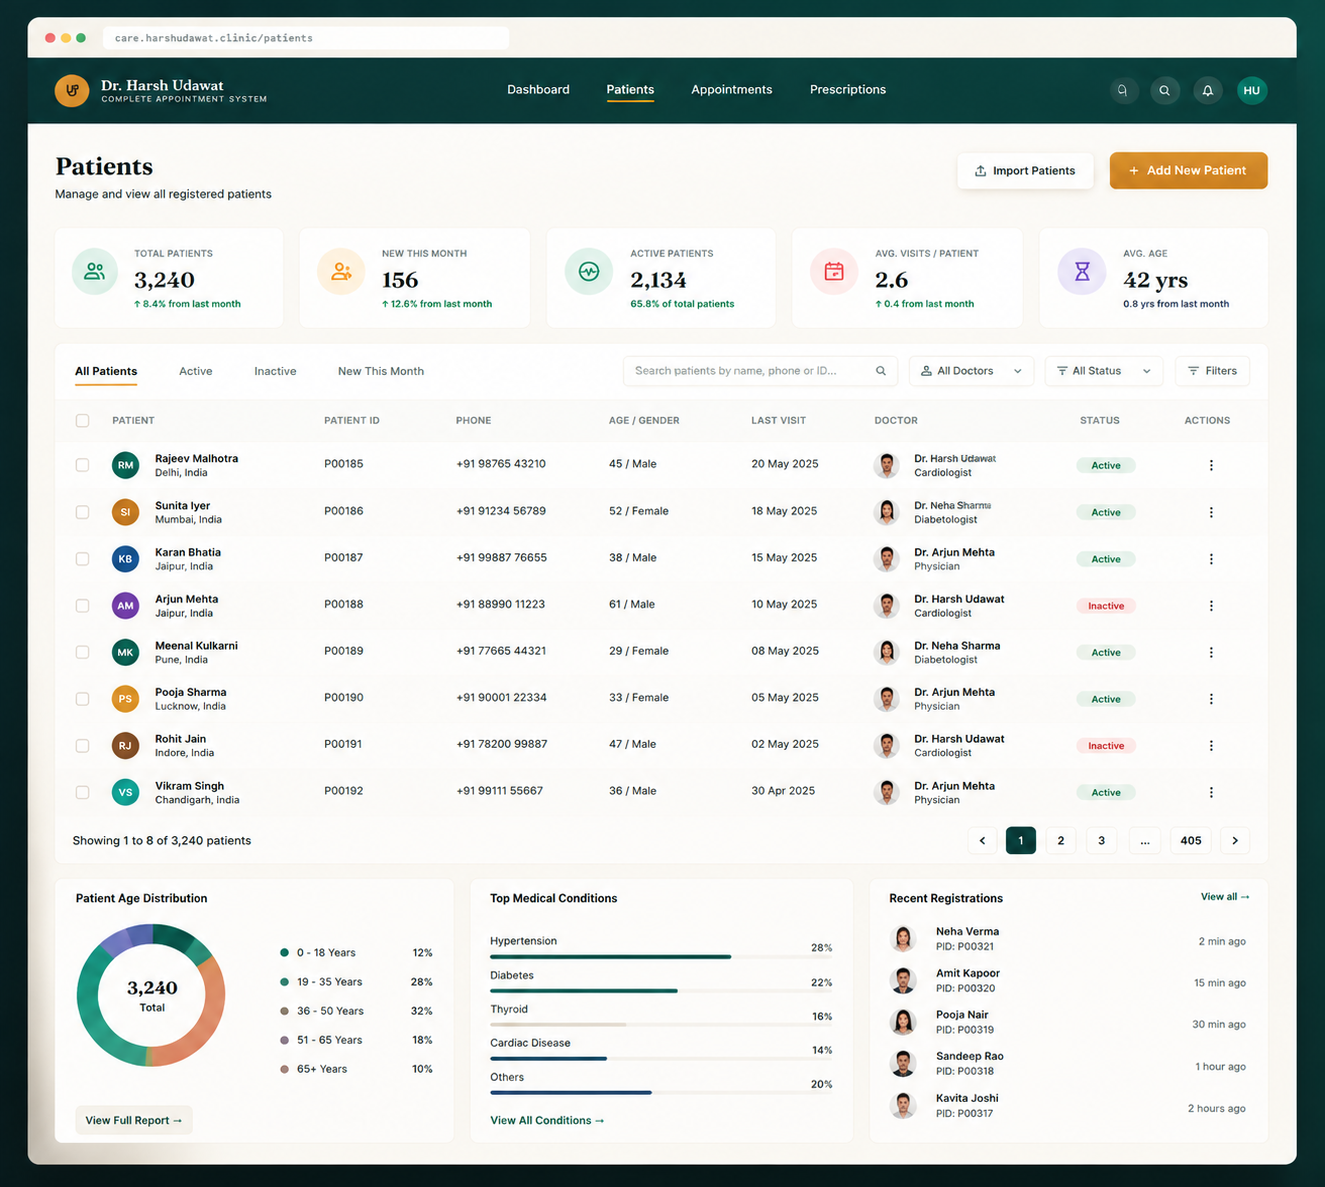
Task: Open View Full Report link
Action: coord(134,1120)
